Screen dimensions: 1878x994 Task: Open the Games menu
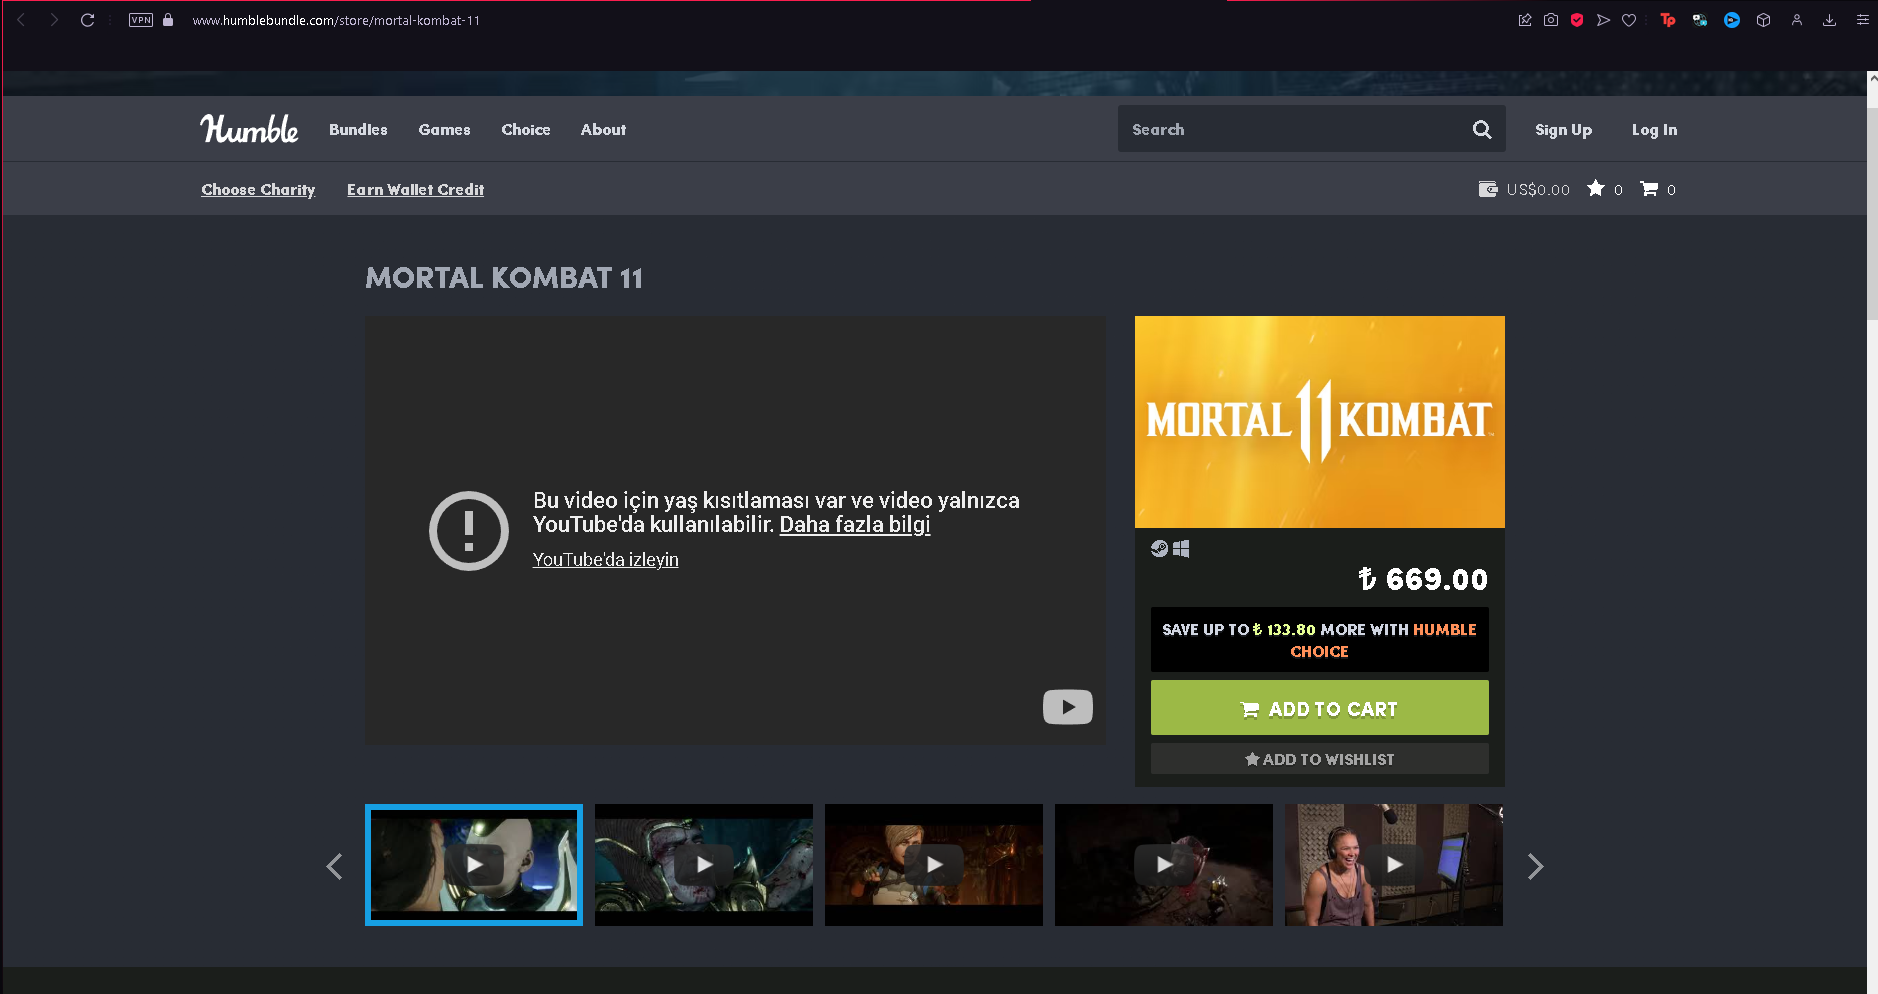[444, 130]
